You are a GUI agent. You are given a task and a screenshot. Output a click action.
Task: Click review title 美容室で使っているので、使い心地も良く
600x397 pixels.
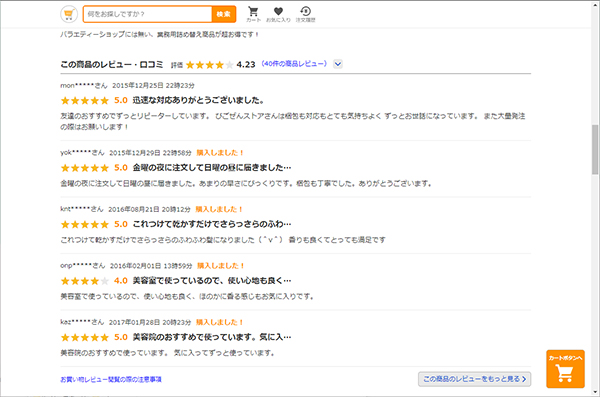click(x=212, y=281)
